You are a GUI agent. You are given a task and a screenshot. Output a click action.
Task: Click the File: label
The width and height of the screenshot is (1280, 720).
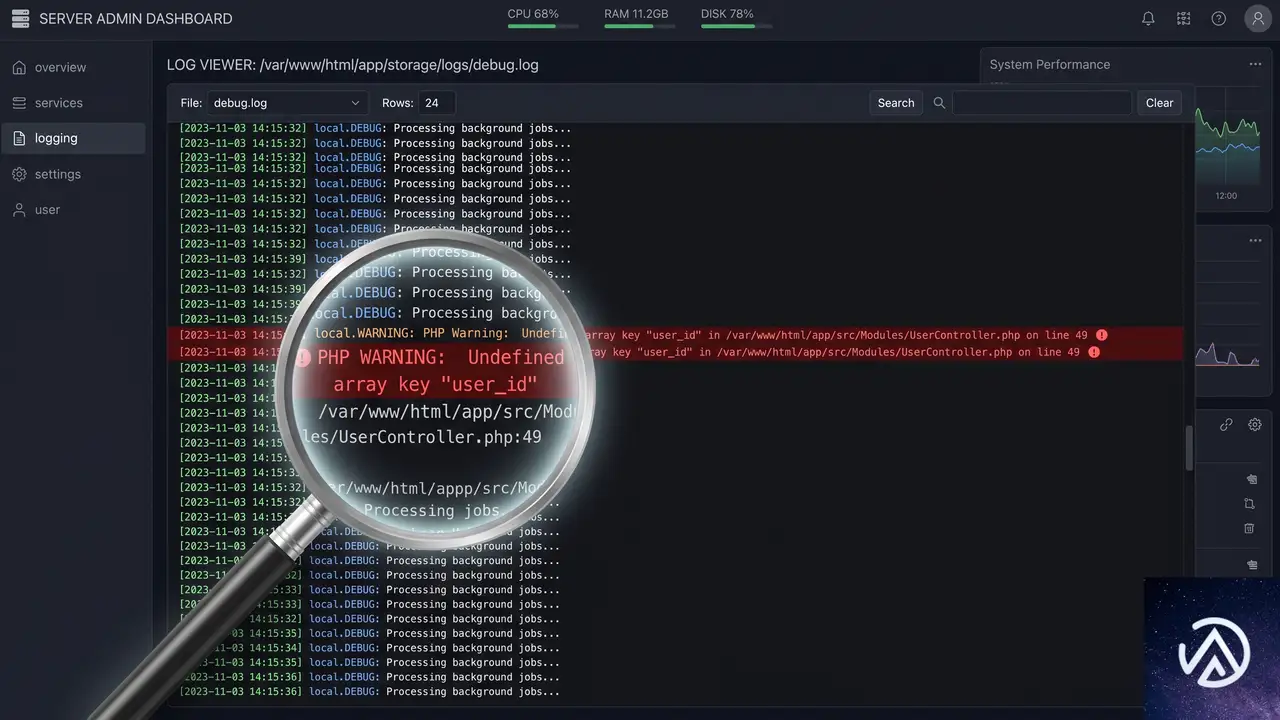click(x=191, y=103)
